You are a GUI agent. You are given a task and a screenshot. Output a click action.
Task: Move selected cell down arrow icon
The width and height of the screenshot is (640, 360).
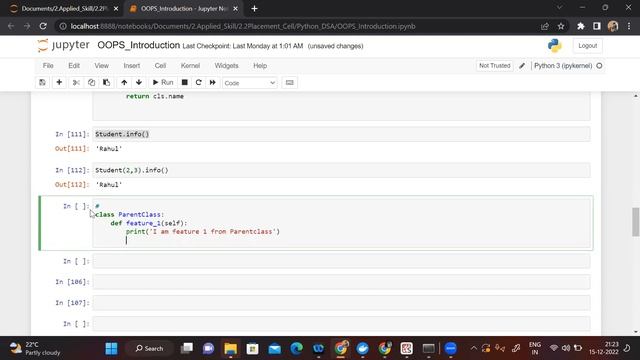pyautogui.click(x=139, y=82)
